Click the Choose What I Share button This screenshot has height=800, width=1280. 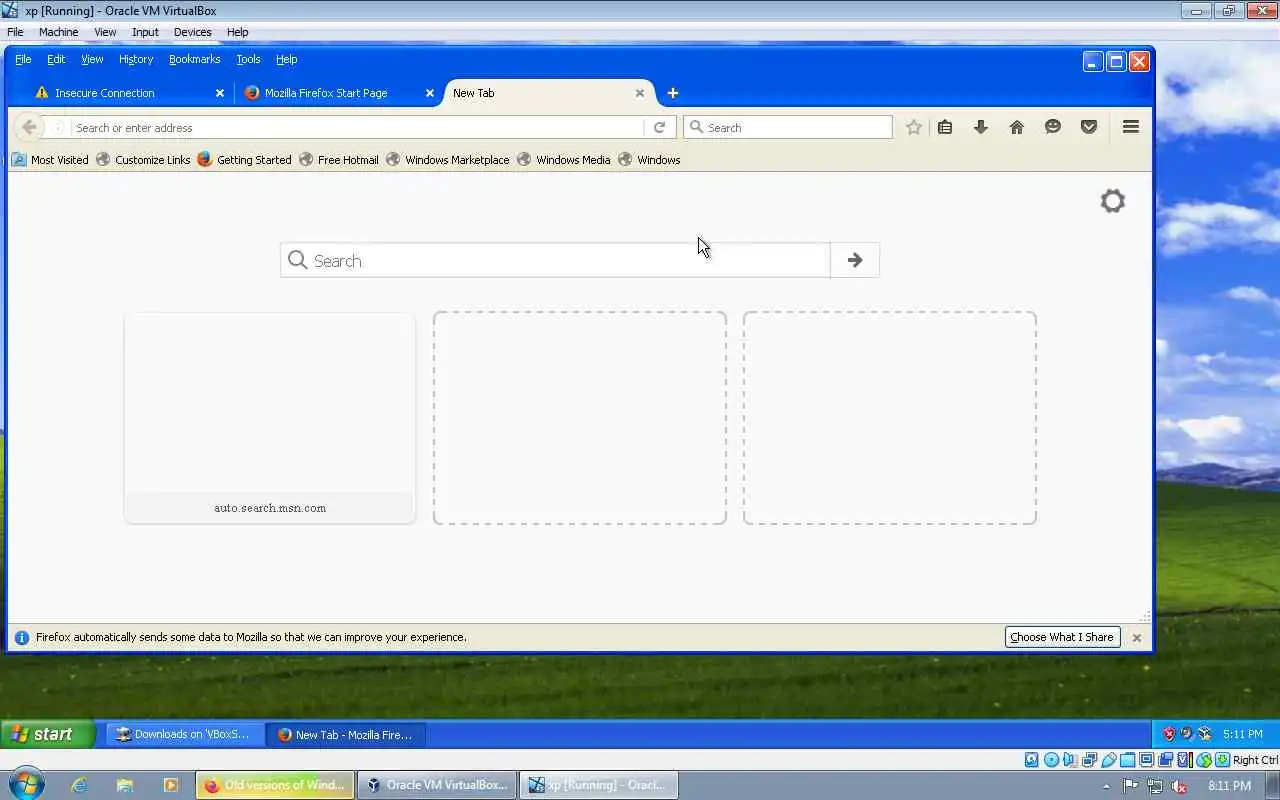1061,637
